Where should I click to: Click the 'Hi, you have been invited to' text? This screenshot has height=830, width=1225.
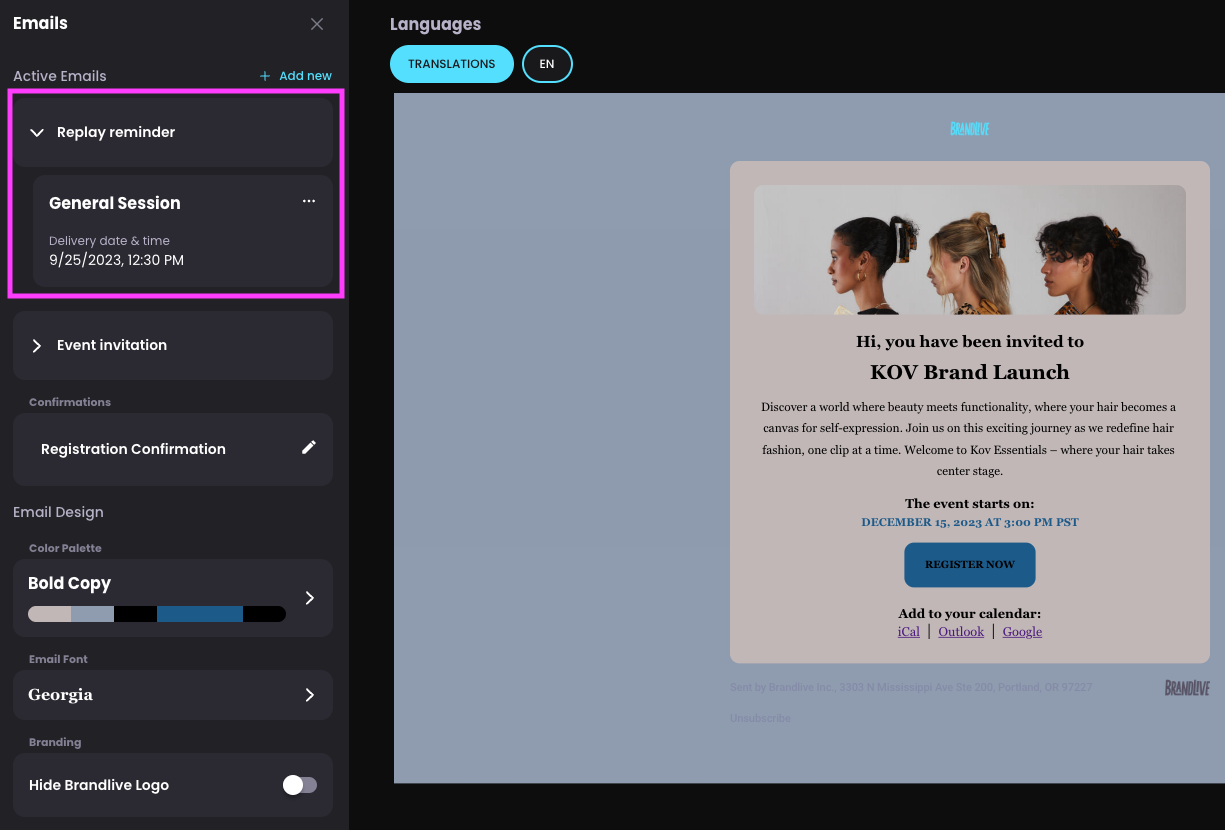pos(970,341)
